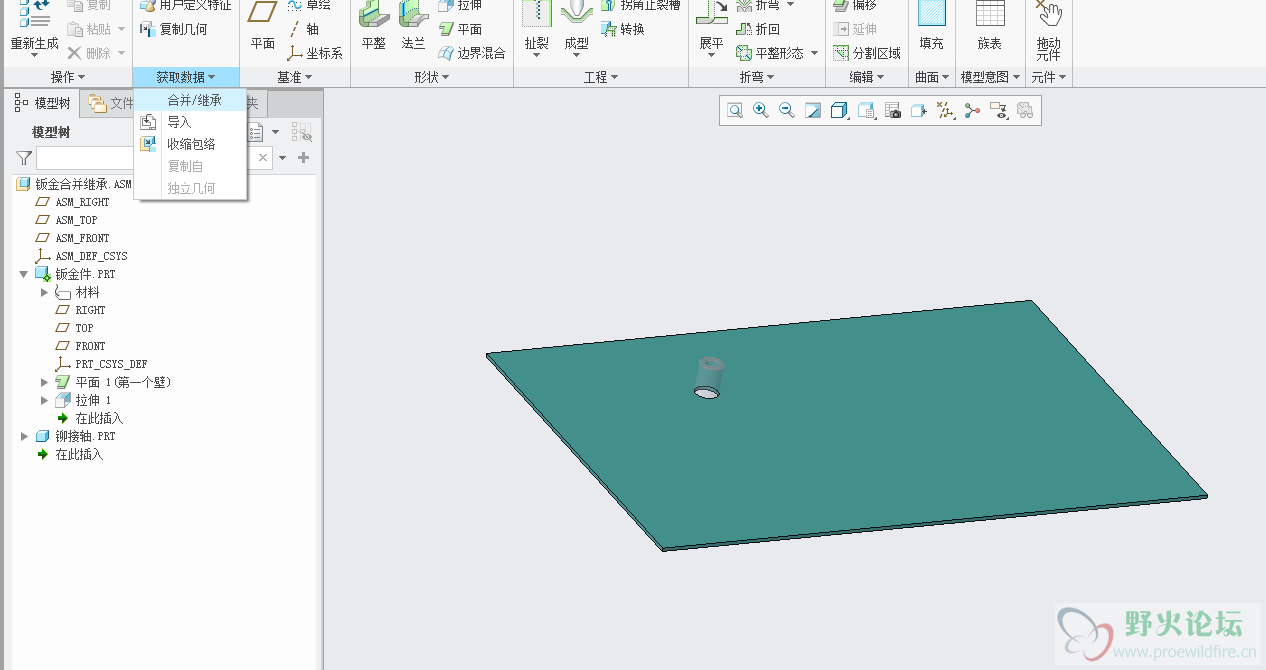This screenshot has height=670, width=1266.
Task: Expand the Model Intent (模型意图) group dropdown
Action: tap(990, 77)
